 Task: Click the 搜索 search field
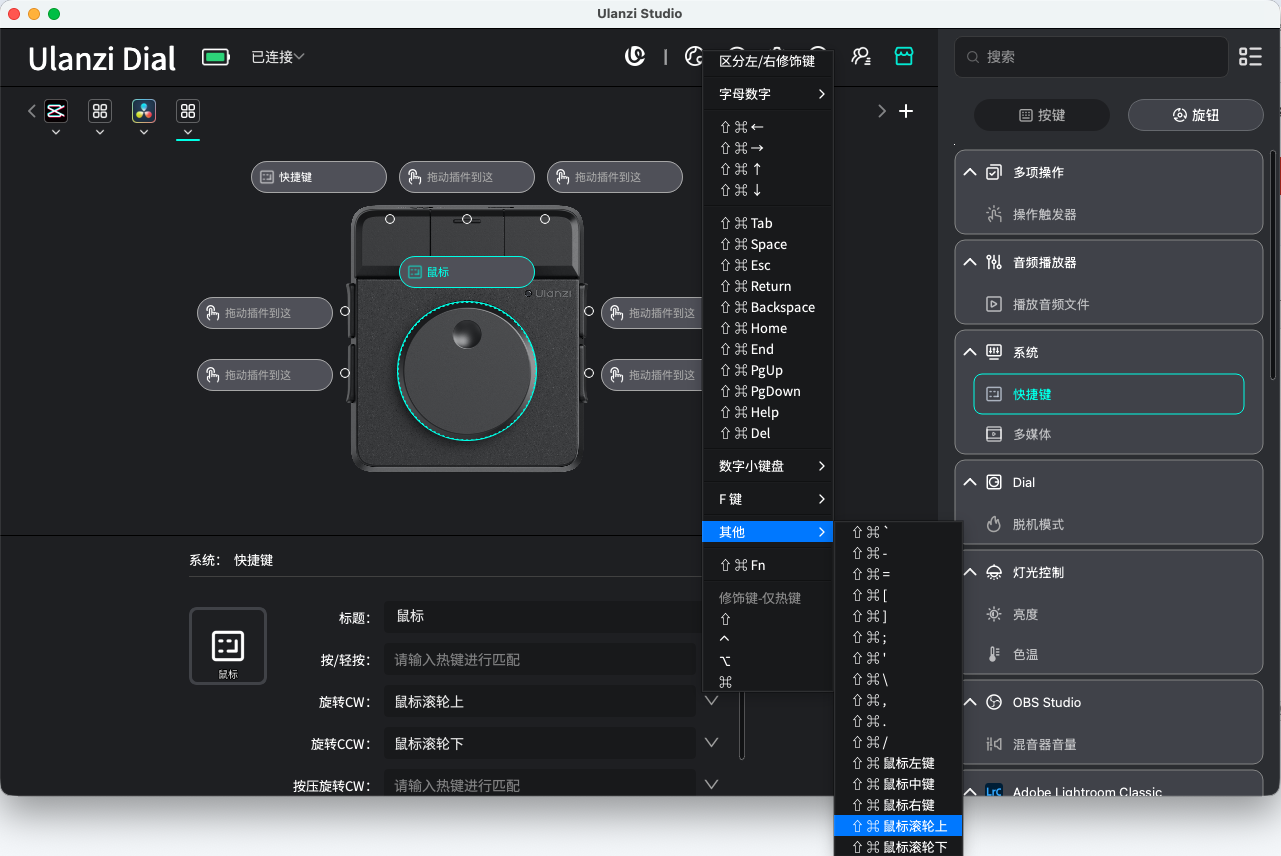pyautogui.click(x=1091, y=57)
